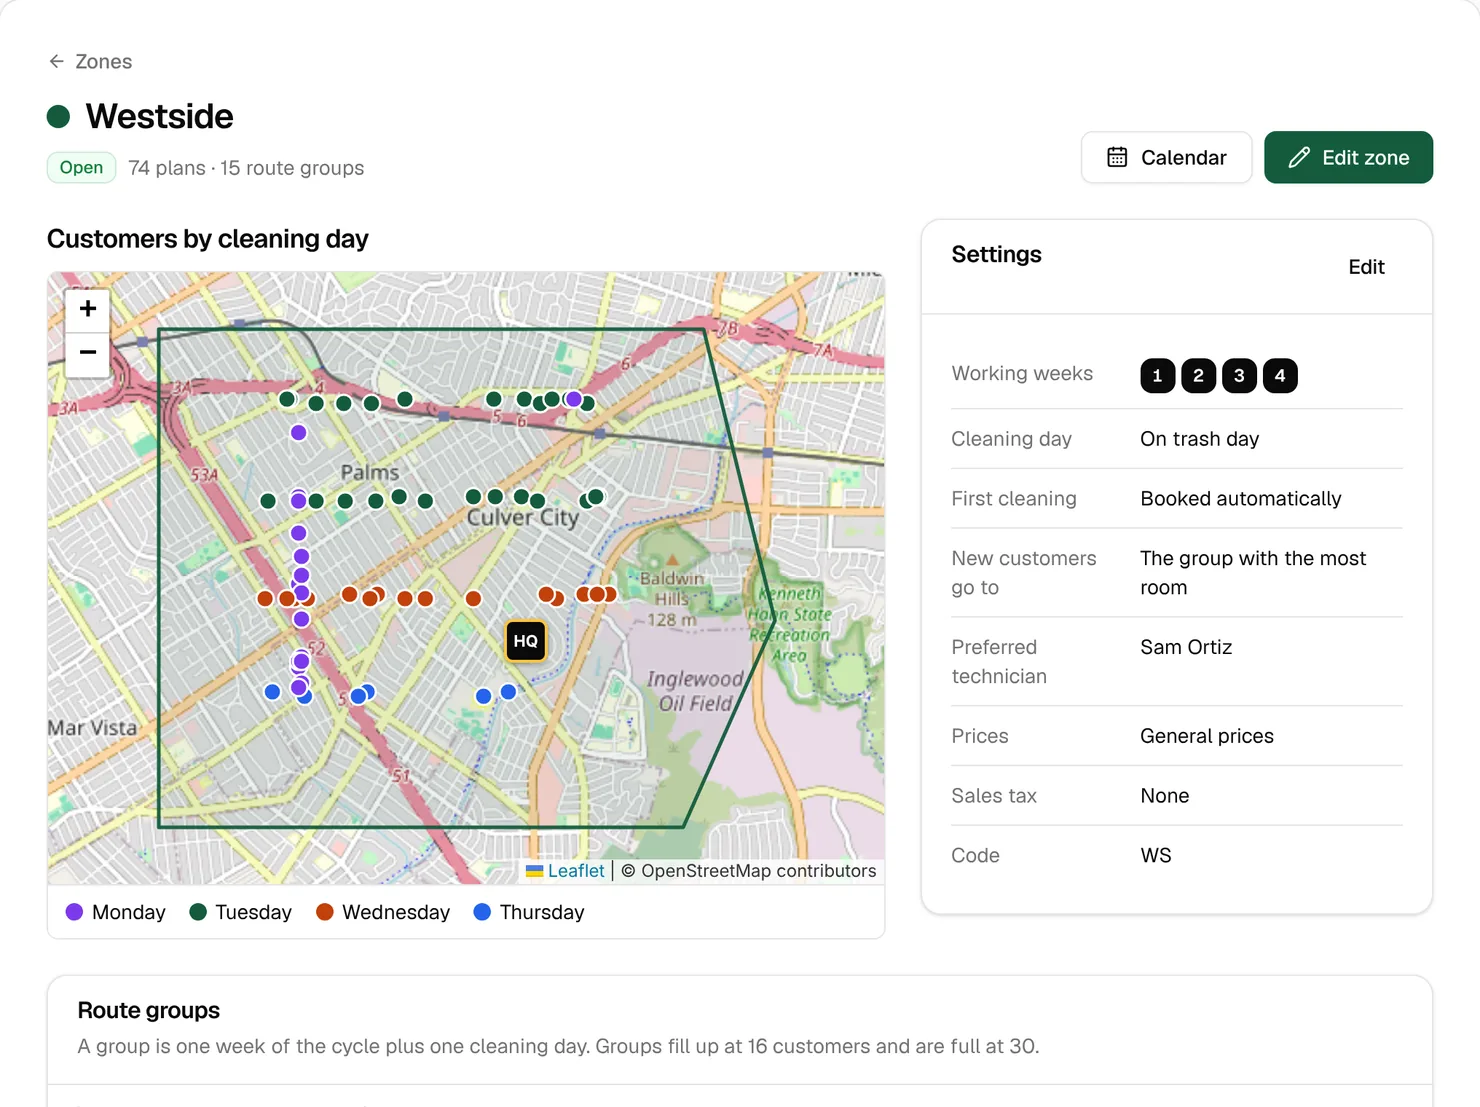Edit the Settings panel
The height and width of the screenshot is (1107, 1480).
1366,267
